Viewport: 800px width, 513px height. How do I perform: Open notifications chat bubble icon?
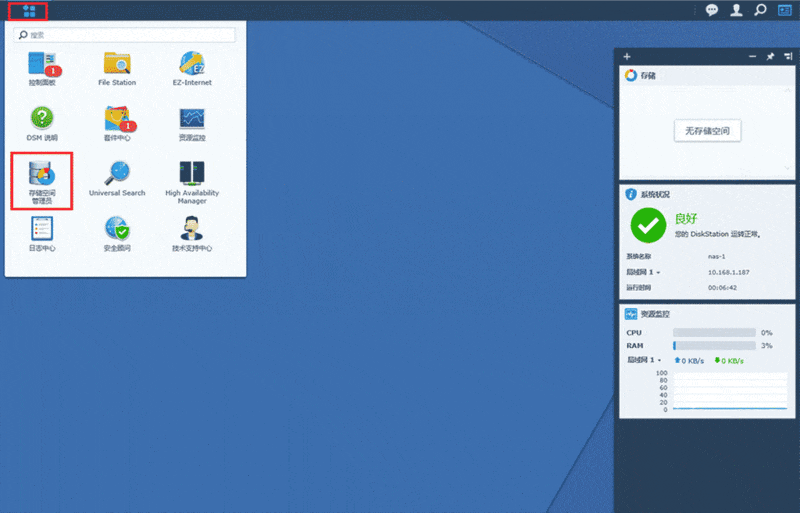pos(712,10)
